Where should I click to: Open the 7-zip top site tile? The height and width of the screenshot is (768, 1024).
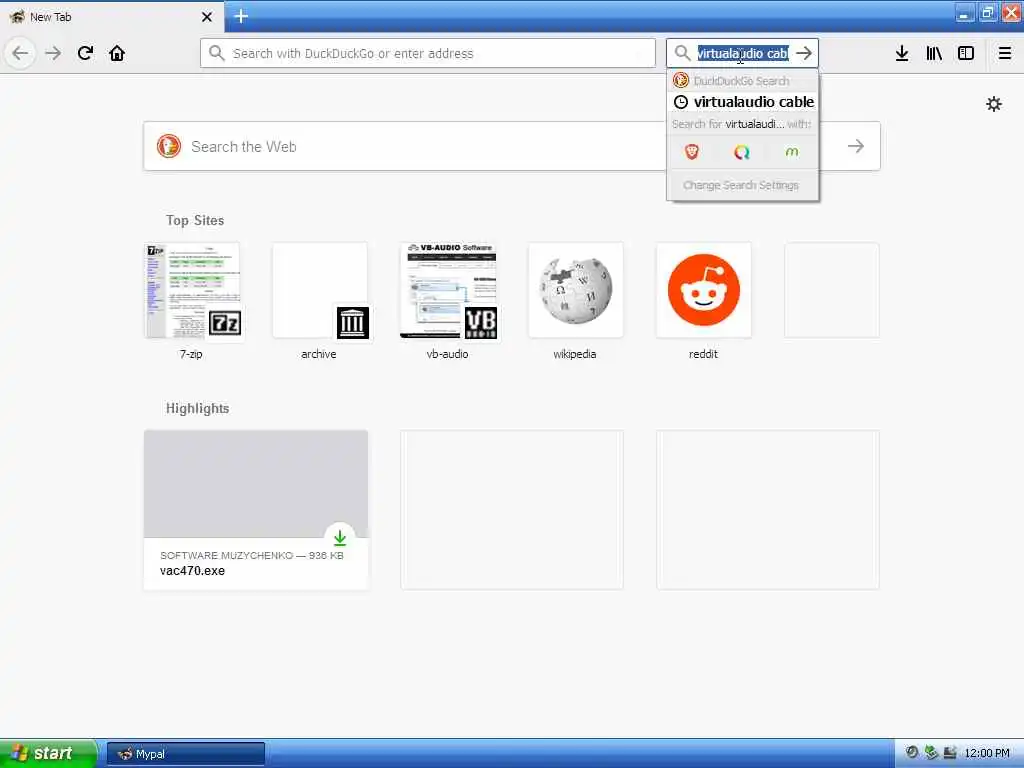click(191, 291)
